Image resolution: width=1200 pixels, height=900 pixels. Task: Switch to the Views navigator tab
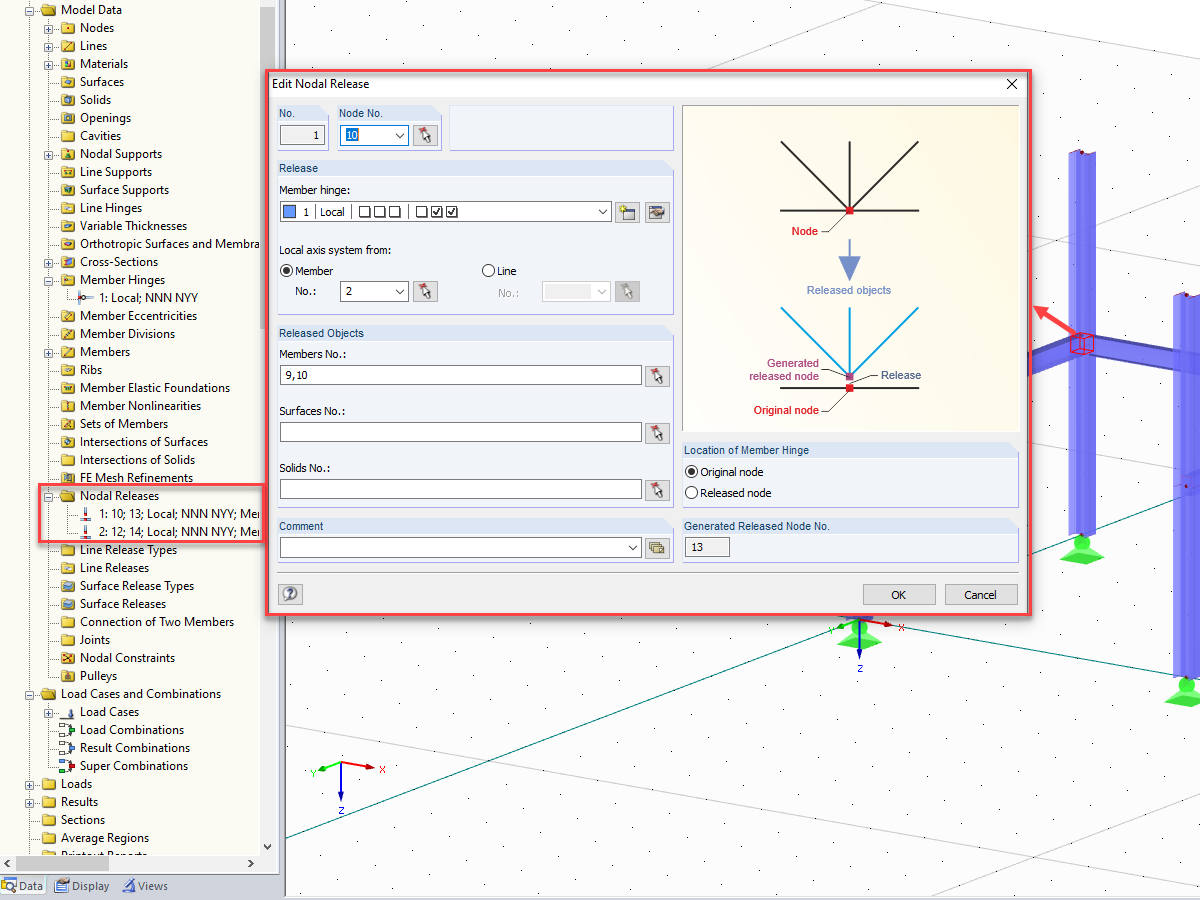pyautogui.click(x=146, y=886)
